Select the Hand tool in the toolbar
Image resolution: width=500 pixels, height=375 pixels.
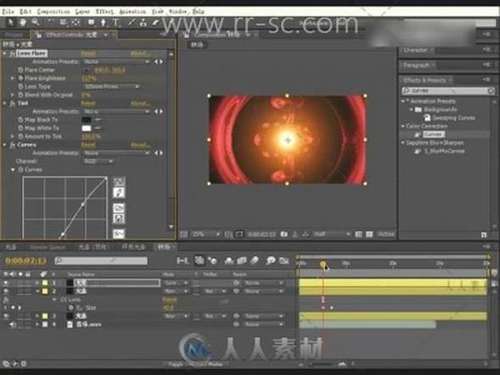(x=23, y=22)
